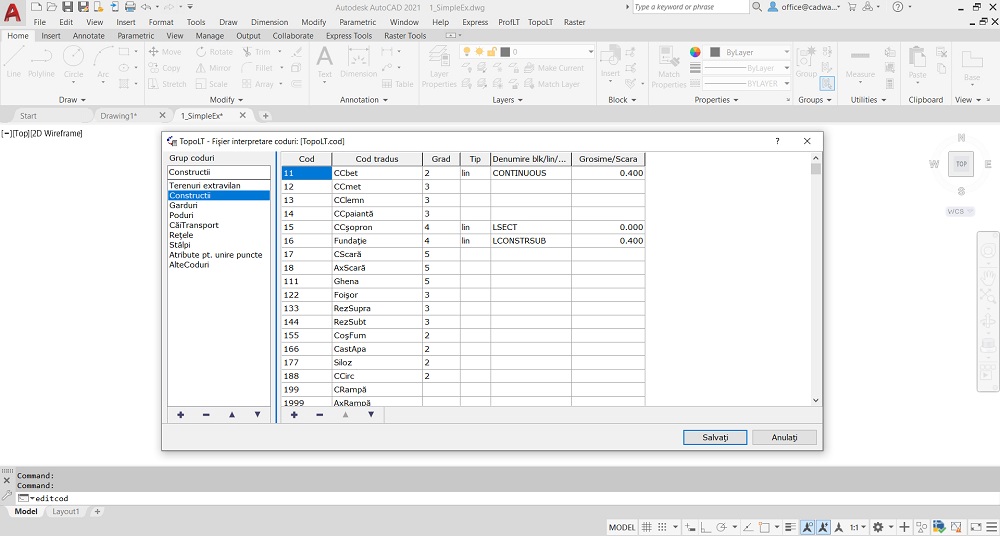This screenshot has height=536, width=1000.
Task: Toggle annotation visibility in status bar
Action: pyautogui.click(x=807, y=527)
